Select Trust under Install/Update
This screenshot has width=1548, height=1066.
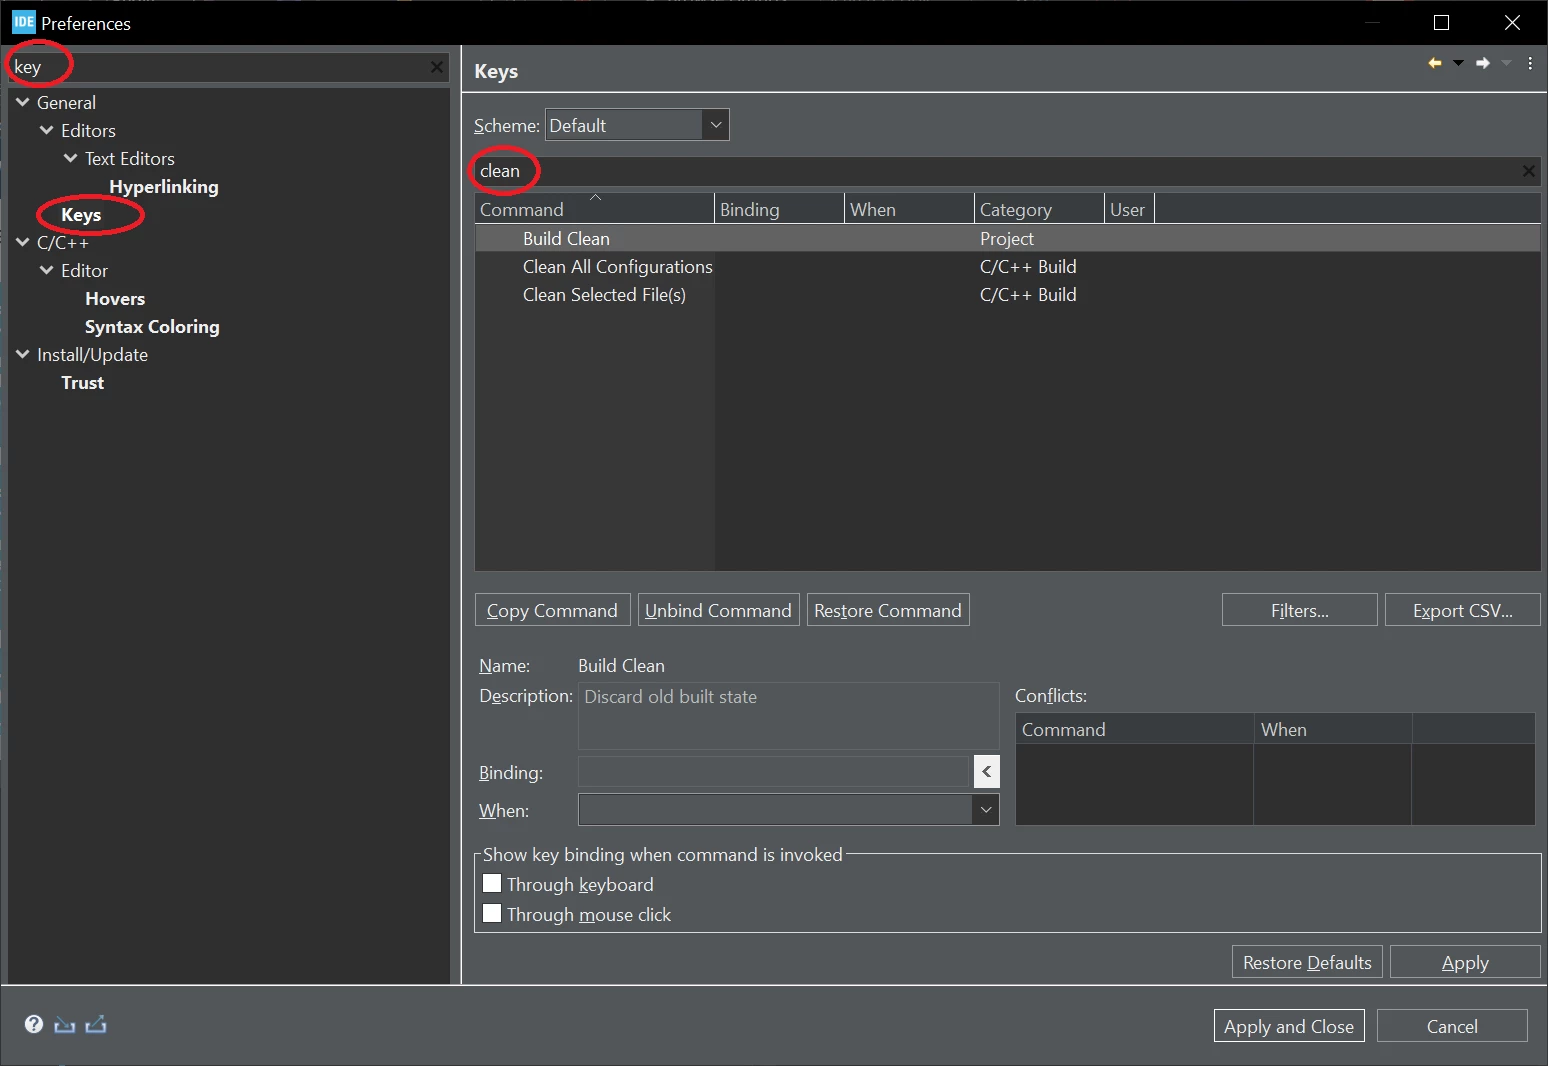pos(83,383)
